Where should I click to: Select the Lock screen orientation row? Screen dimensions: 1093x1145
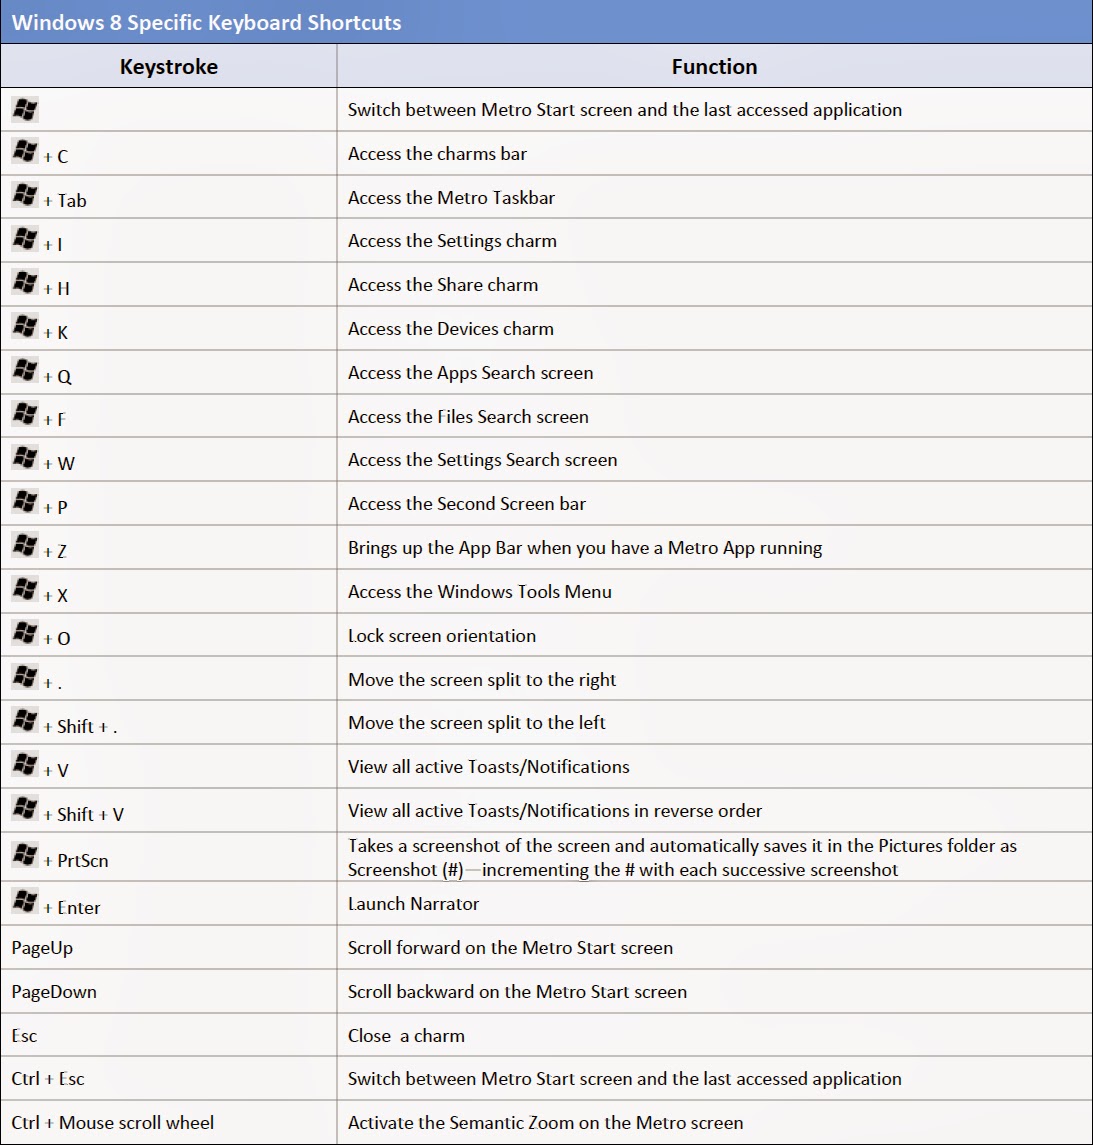[442, 635]
